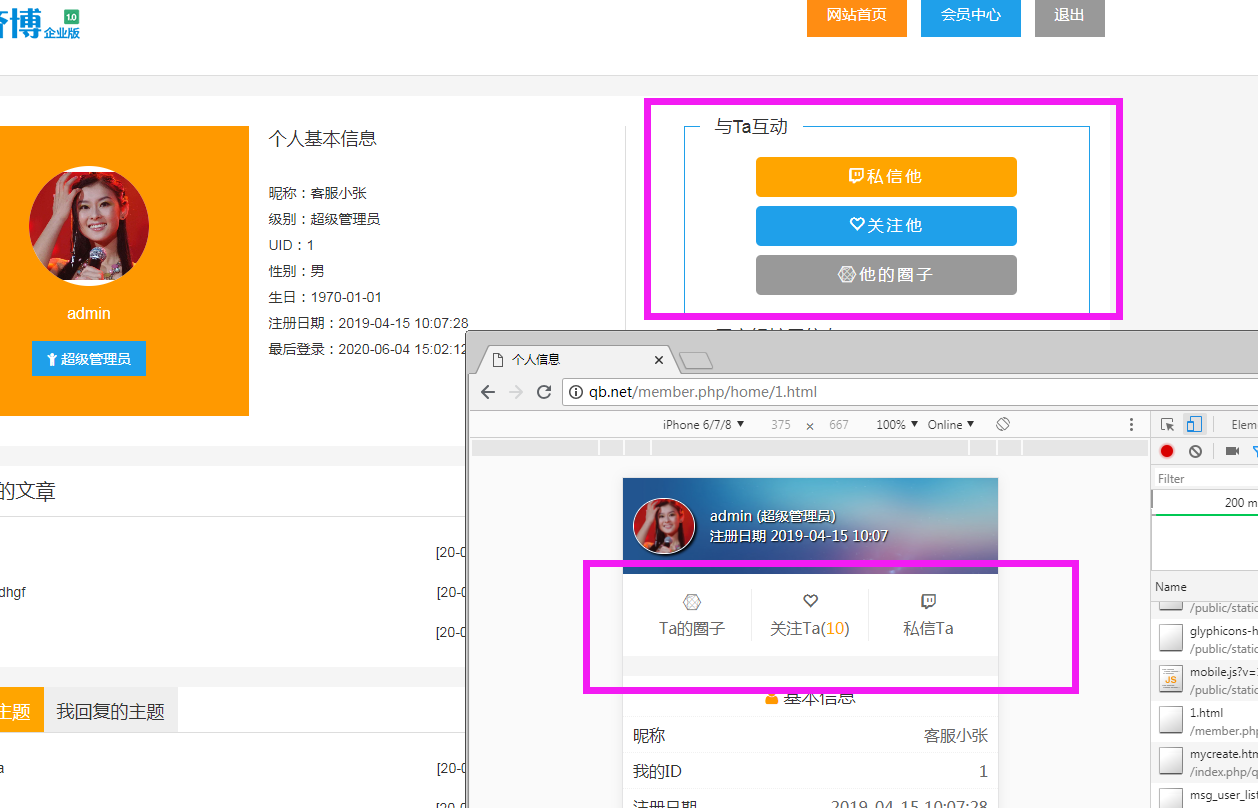1258x808 pixels.
Task: Click the orange 私信他 button
Action: [886, 177]
